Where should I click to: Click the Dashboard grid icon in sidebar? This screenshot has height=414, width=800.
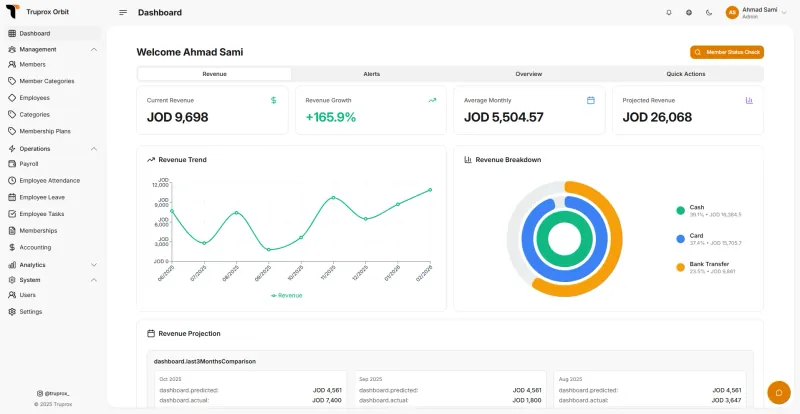12,34
